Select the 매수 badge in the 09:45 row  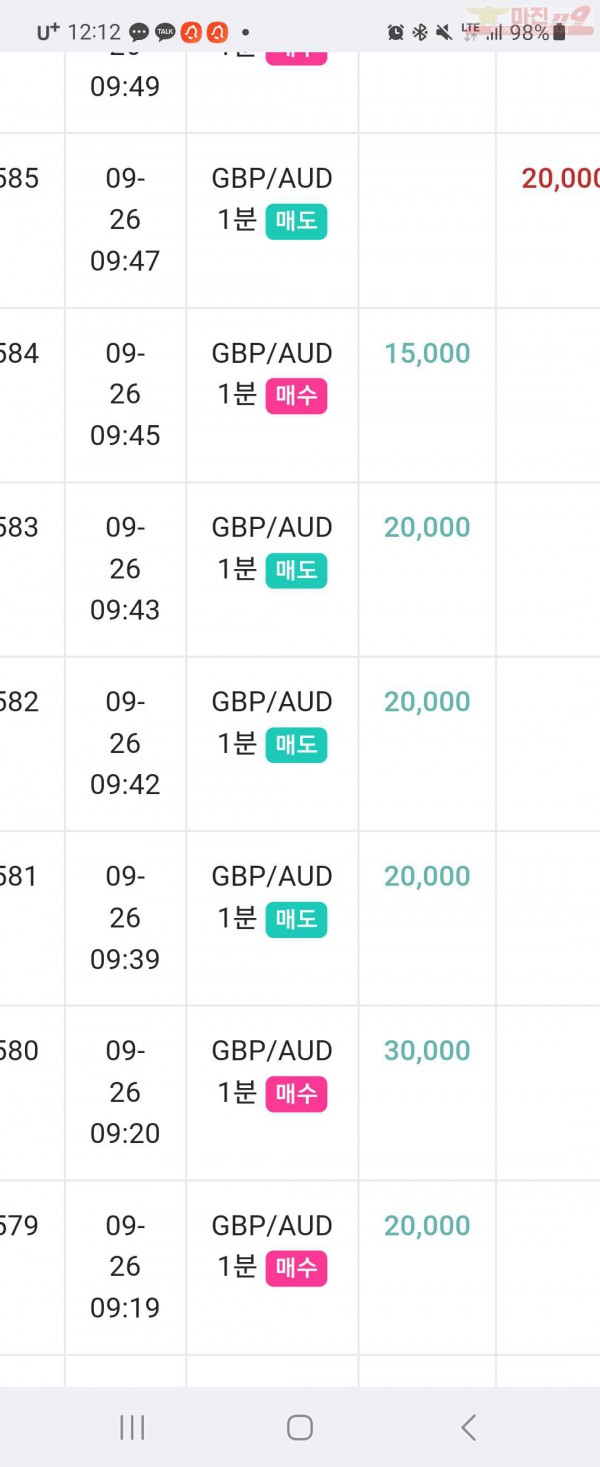click(296, 396)
